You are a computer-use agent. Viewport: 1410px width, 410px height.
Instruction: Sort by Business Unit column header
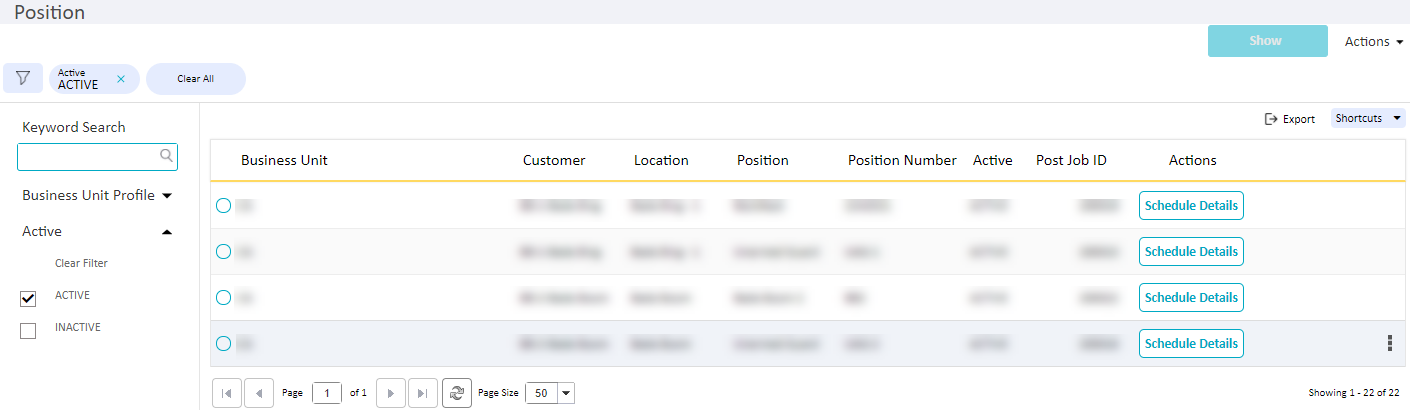284,160
